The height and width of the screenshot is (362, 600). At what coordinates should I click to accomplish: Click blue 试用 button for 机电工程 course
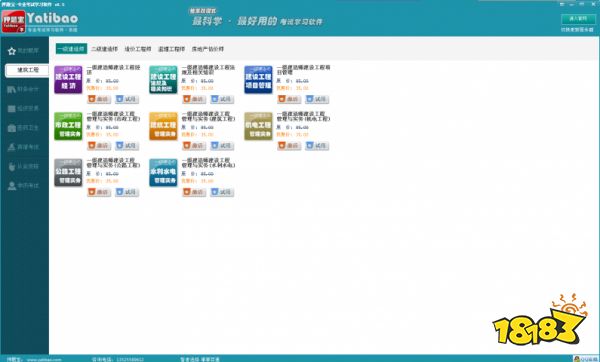[x=317, y=145]
